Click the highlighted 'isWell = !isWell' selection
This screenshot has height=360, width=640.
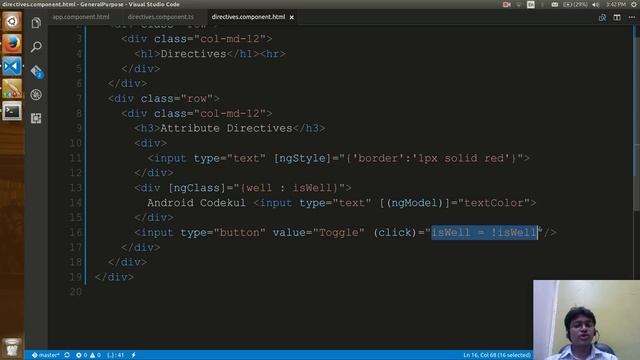tap(484, 232)
